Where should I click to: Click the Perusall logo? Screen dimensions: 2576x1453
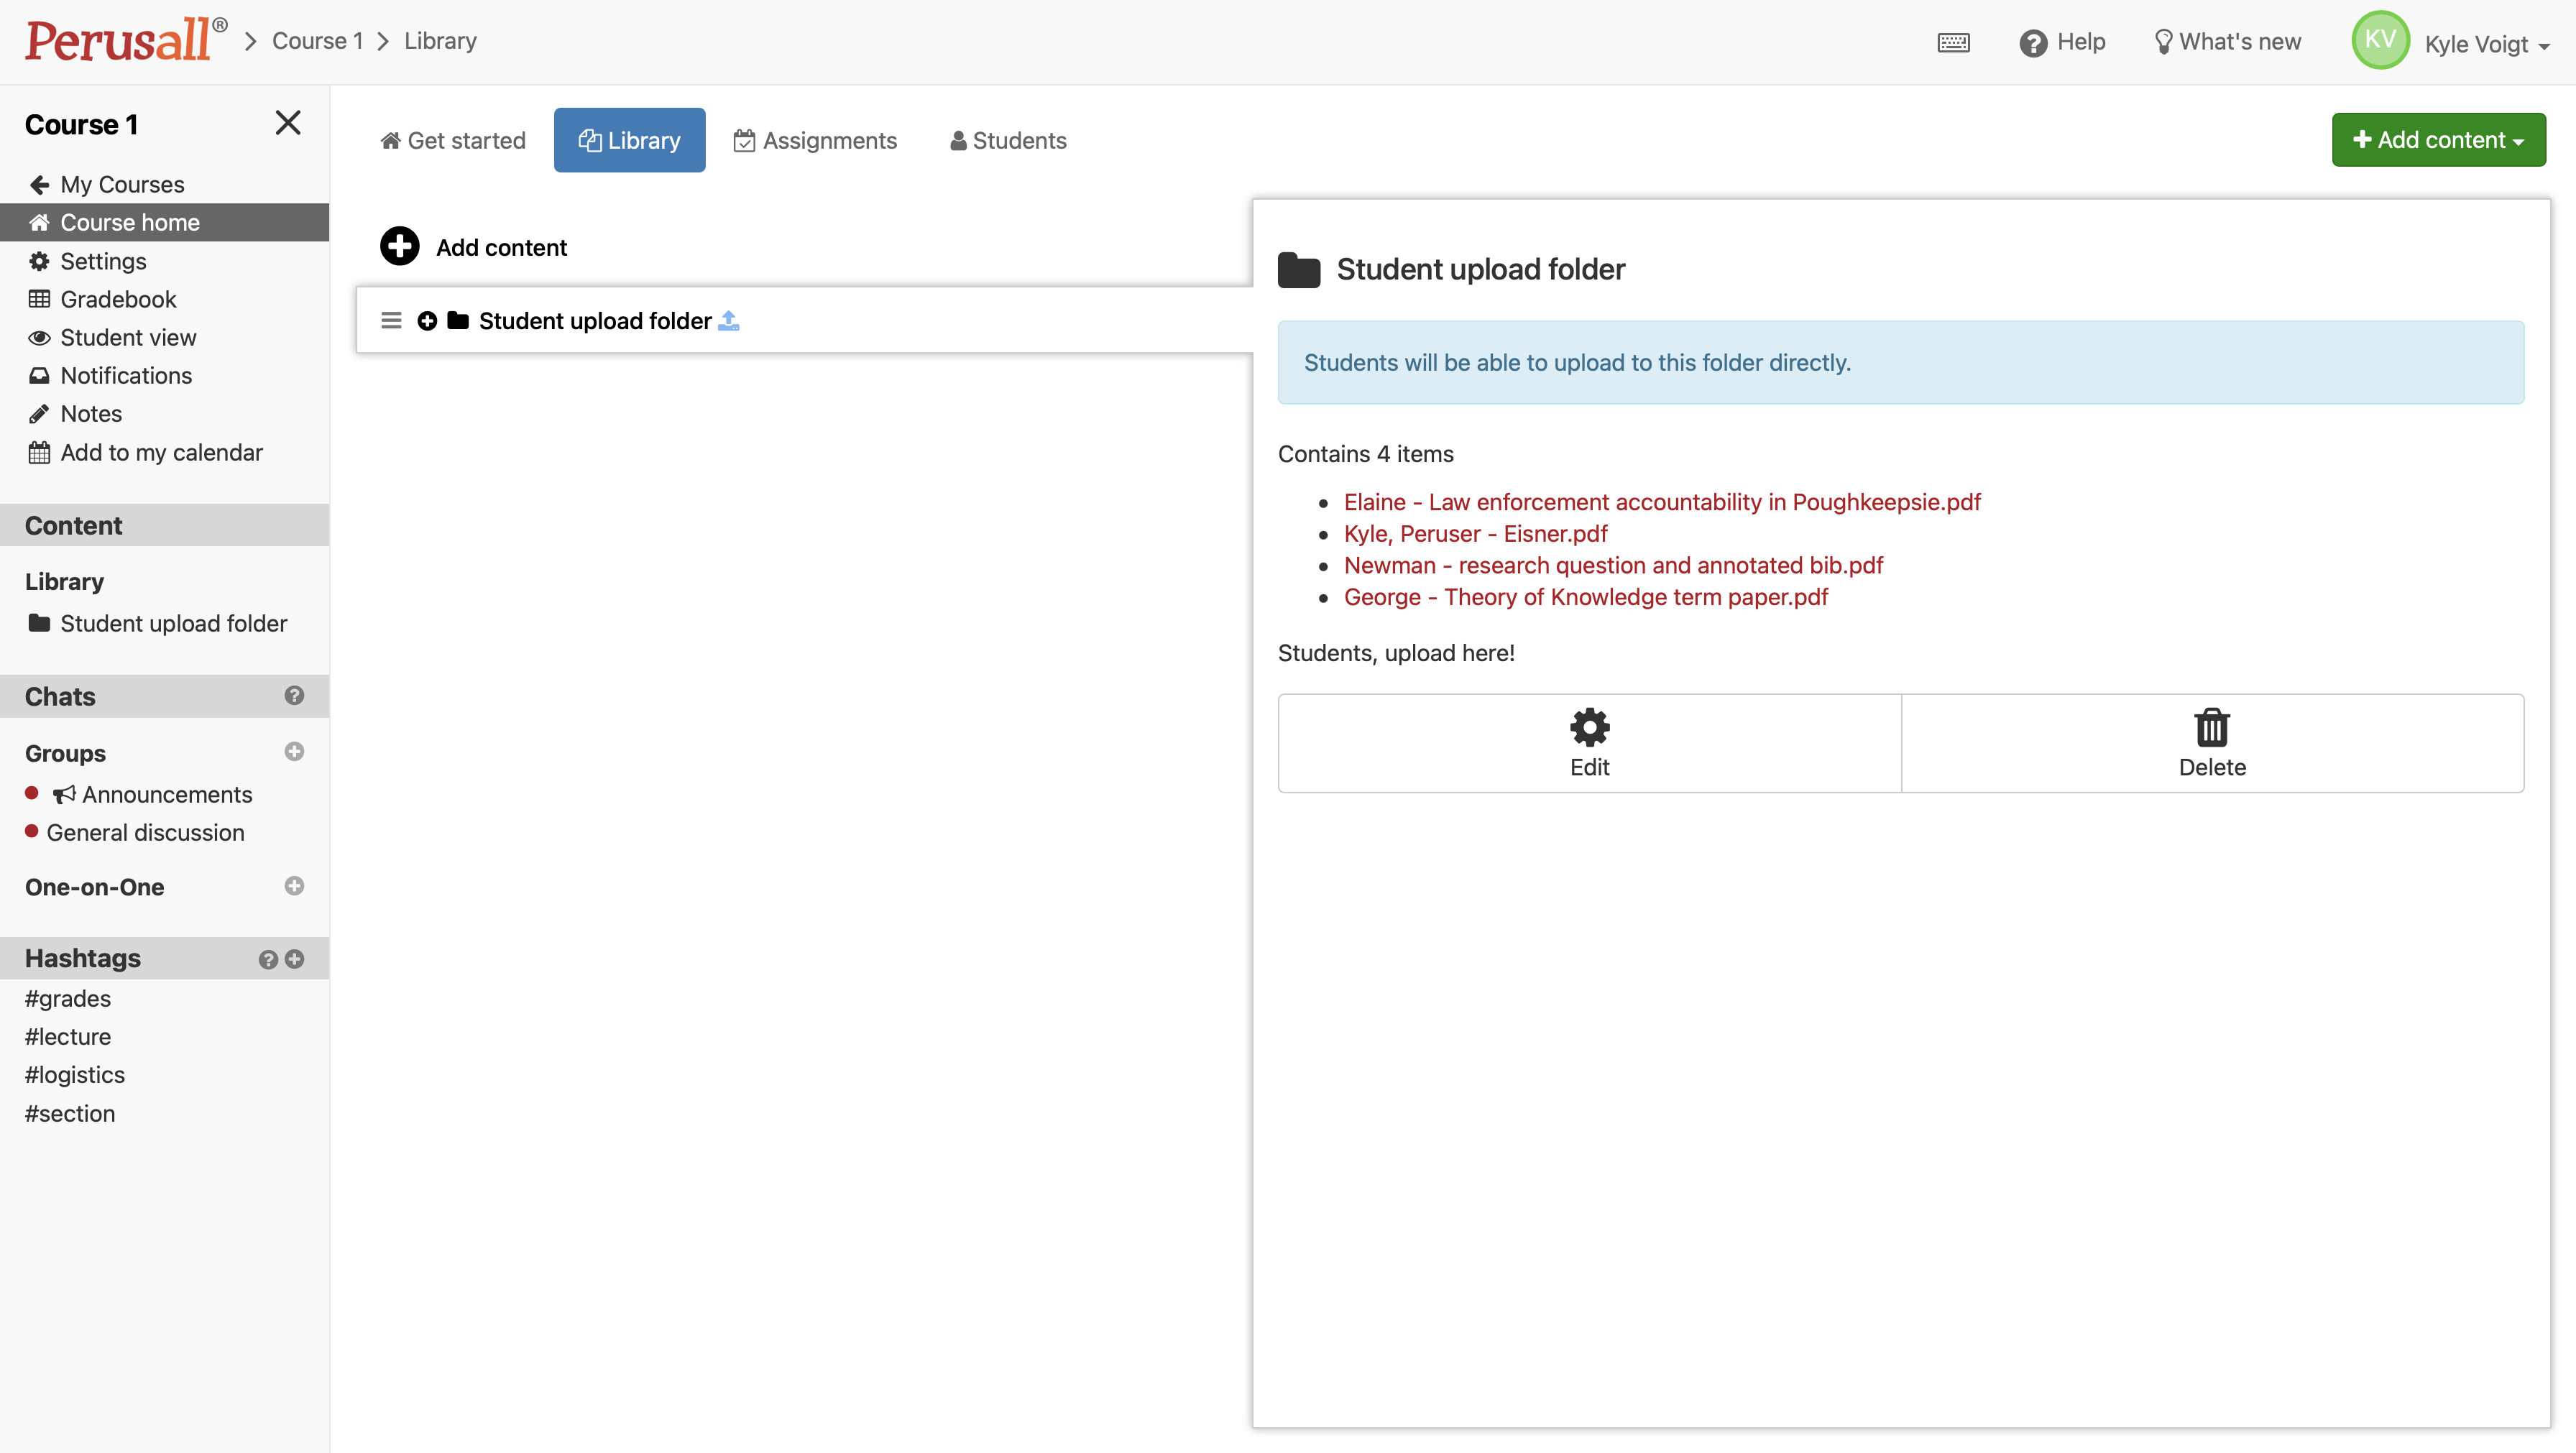[x=126, y=40]
